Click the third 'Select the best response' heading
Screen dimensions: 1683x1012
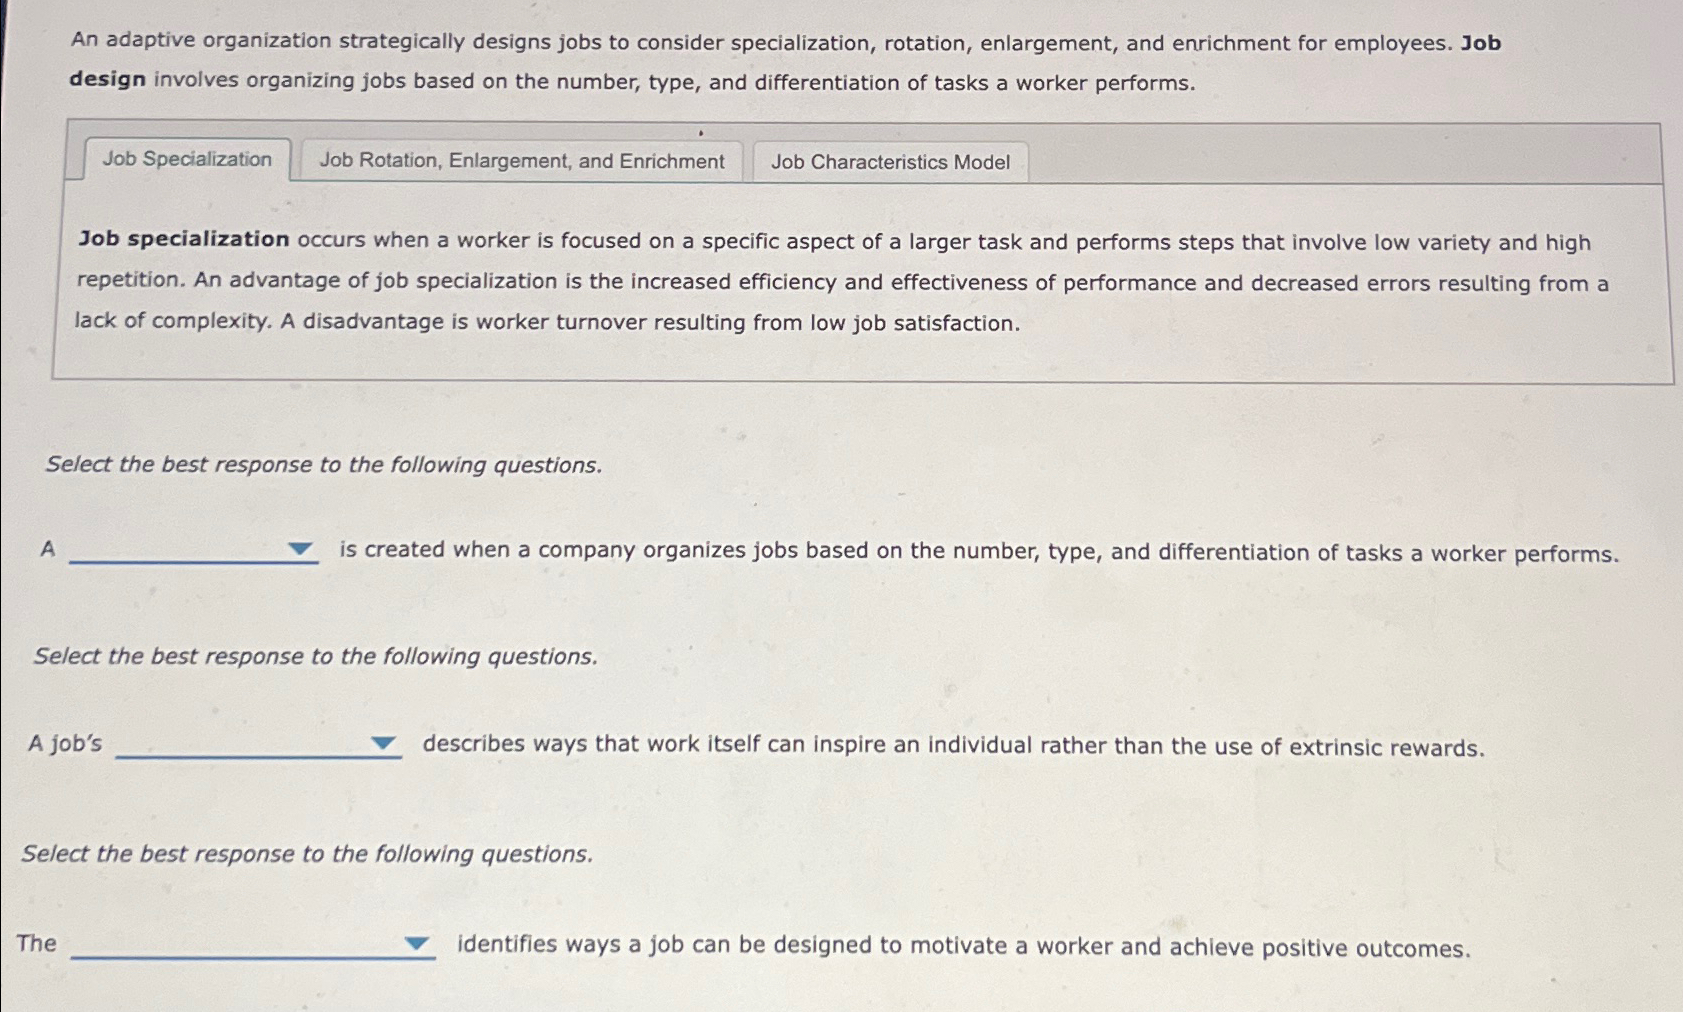coord(307,852)
